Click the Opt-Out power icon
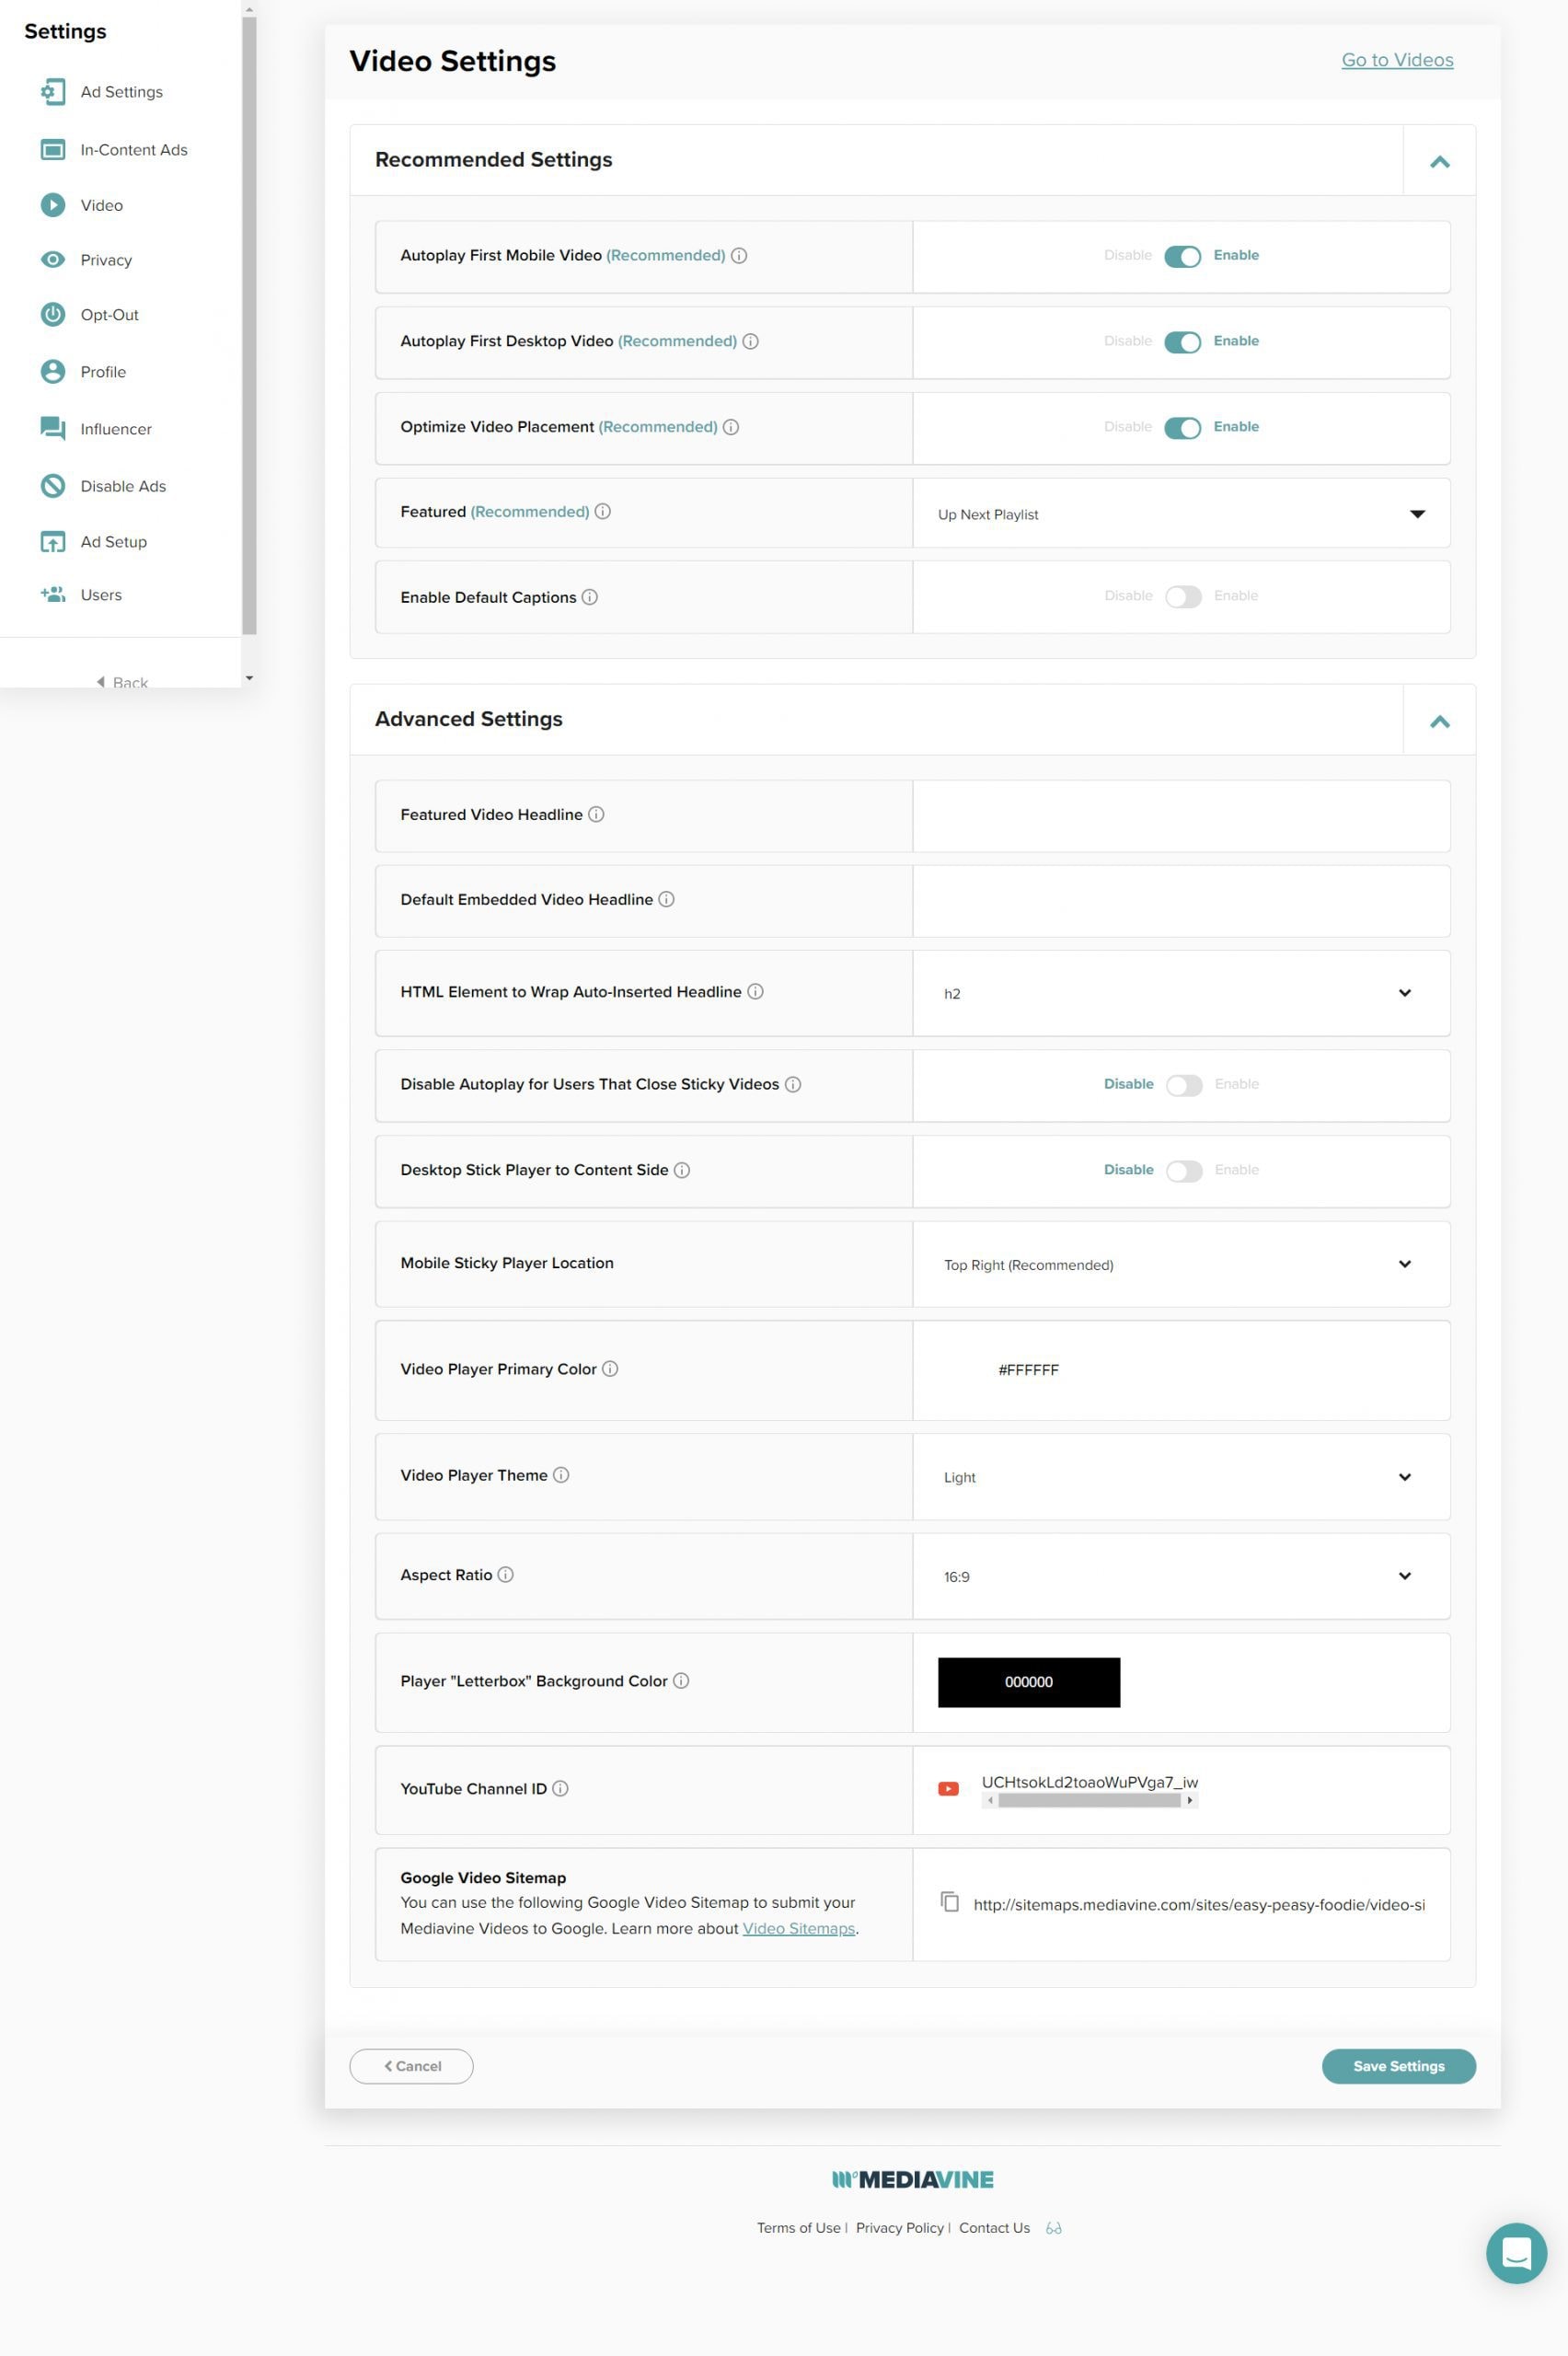 click(x=52, y=315)
